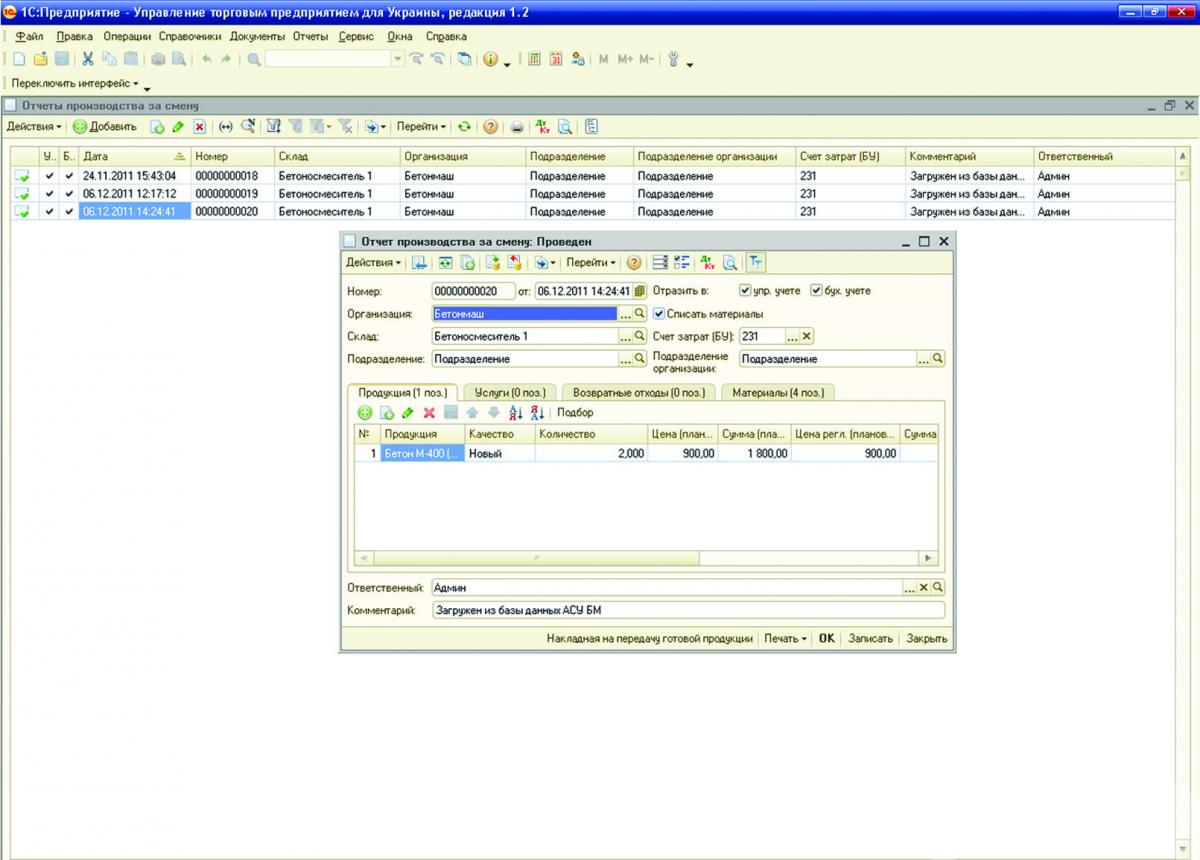Open the Справочники menu

pos(190,36)
